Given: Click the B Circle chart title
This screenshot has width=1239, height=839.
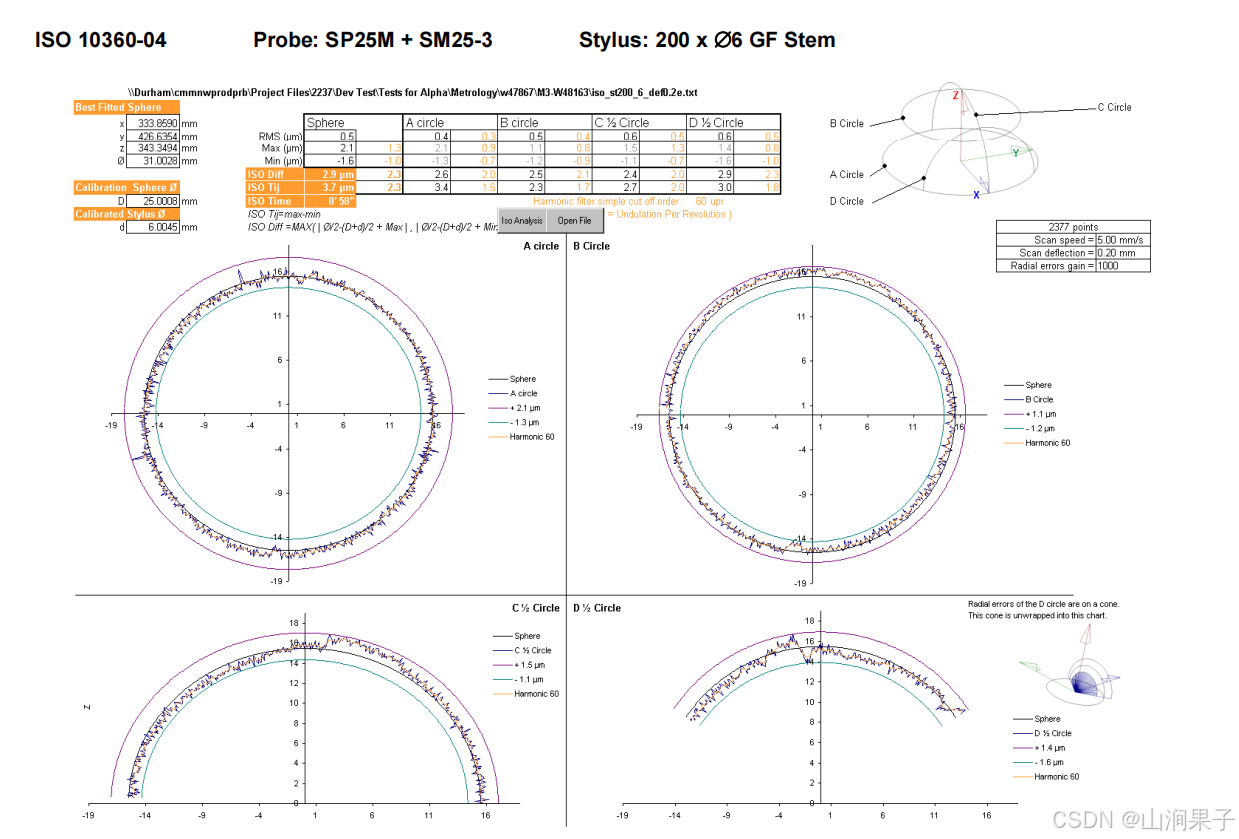Looking at the screenshot, I should [x=591, y=246].
